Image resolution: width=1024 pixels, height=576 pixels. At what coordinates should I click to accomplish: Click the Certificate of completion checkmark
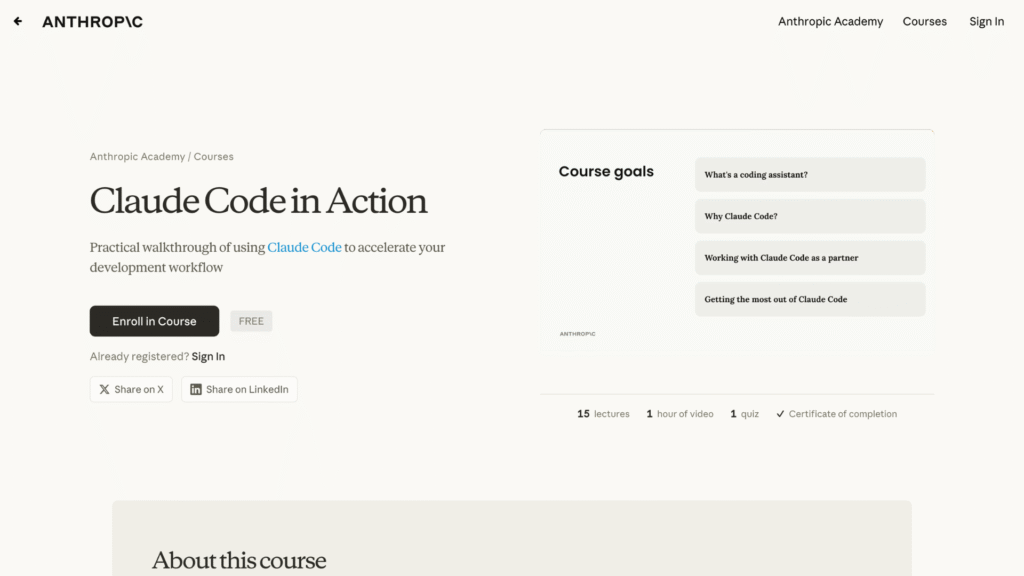tap(780, 414)
